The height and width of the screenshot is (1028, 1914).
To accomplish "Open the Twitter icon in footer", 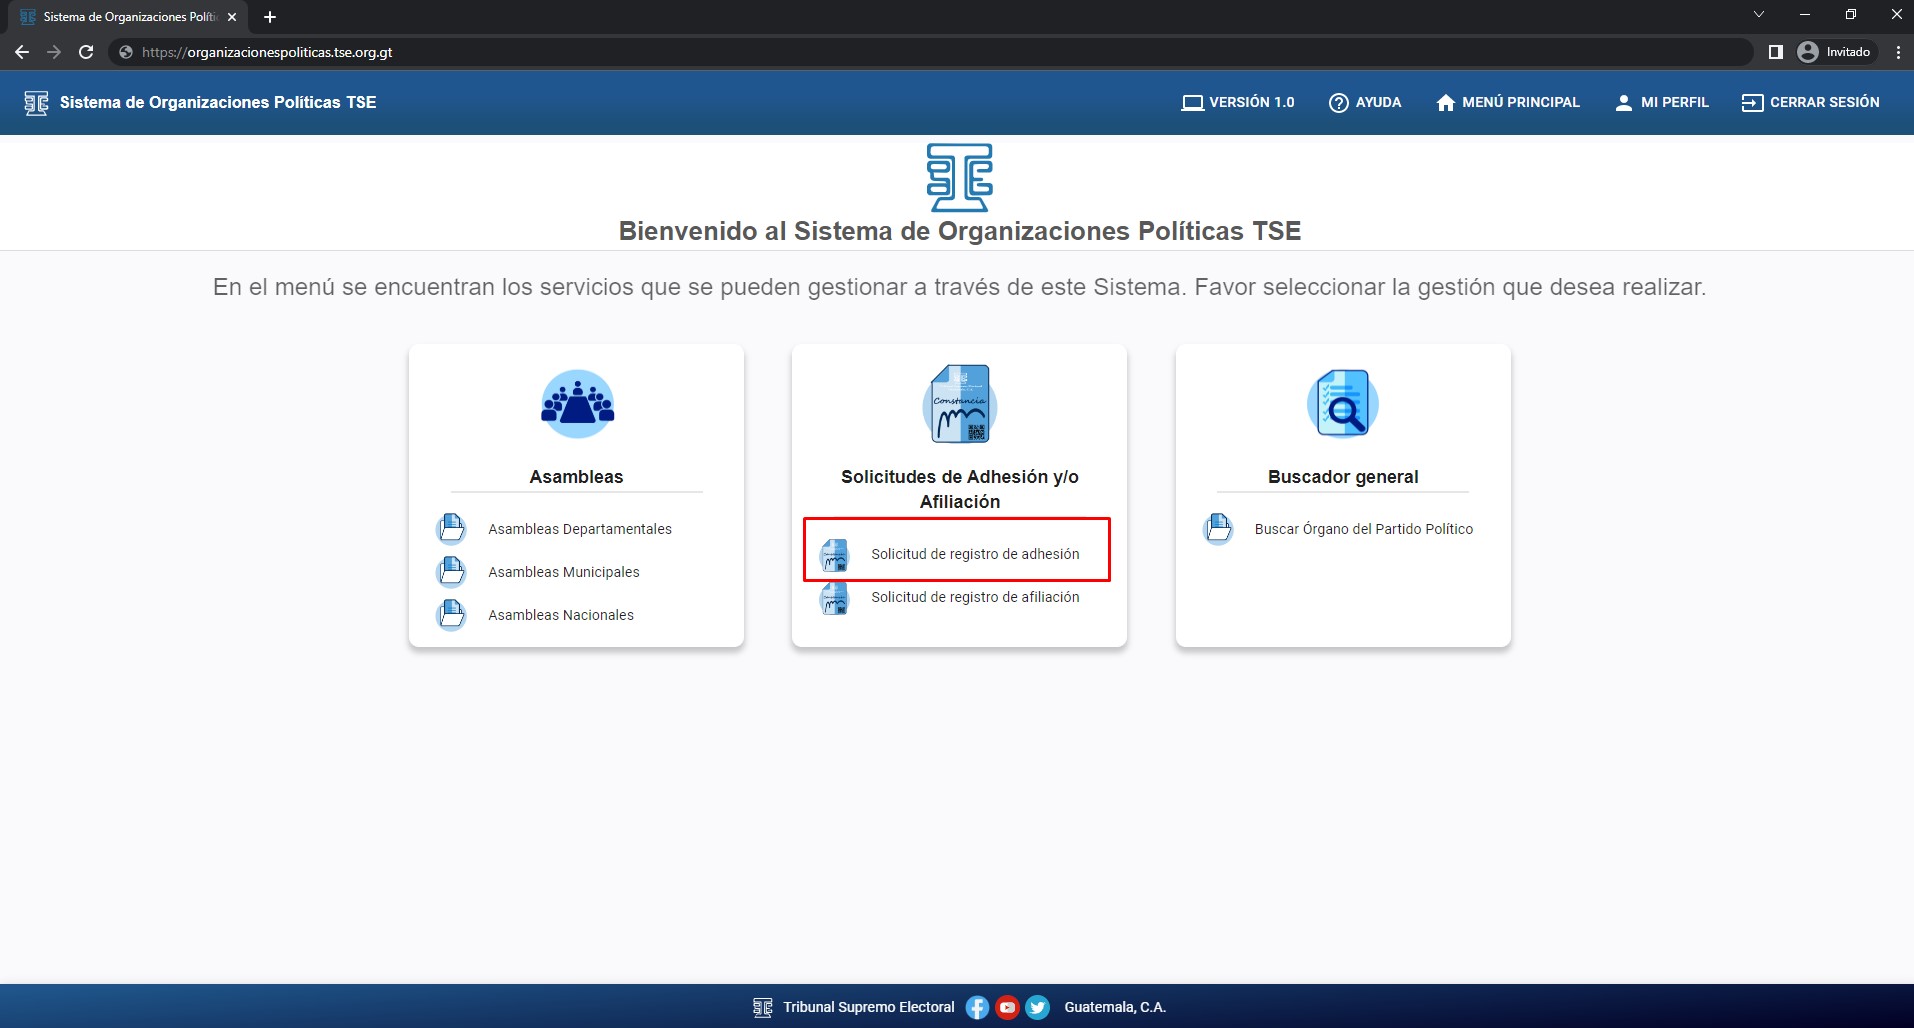I will (1038, 1007).
